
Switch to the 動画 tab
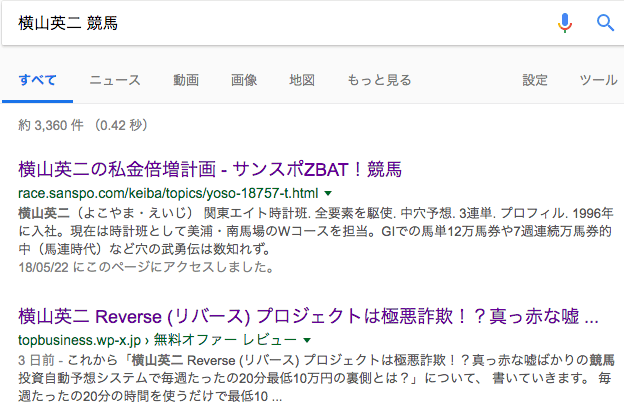186,80
